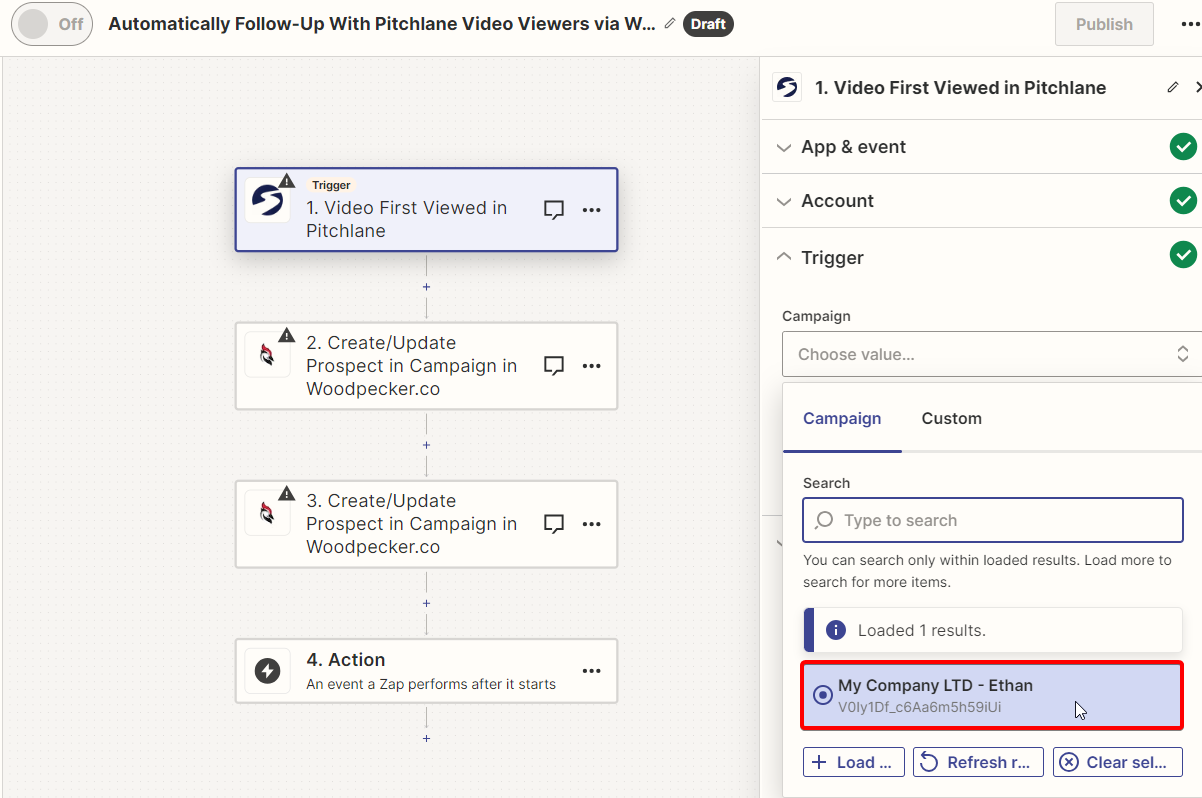Click lightning icon on step 4 Action
The height and width of the screenshot is (798, 1202).
[x=267, y=671]
